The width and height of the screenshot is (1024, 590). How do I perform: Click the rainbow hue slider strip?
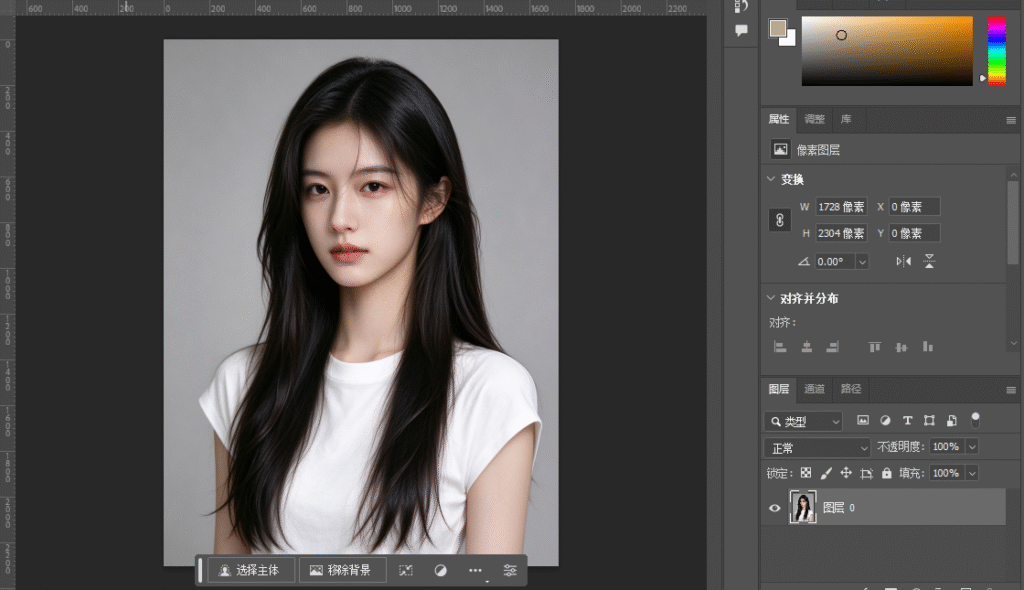997,51
